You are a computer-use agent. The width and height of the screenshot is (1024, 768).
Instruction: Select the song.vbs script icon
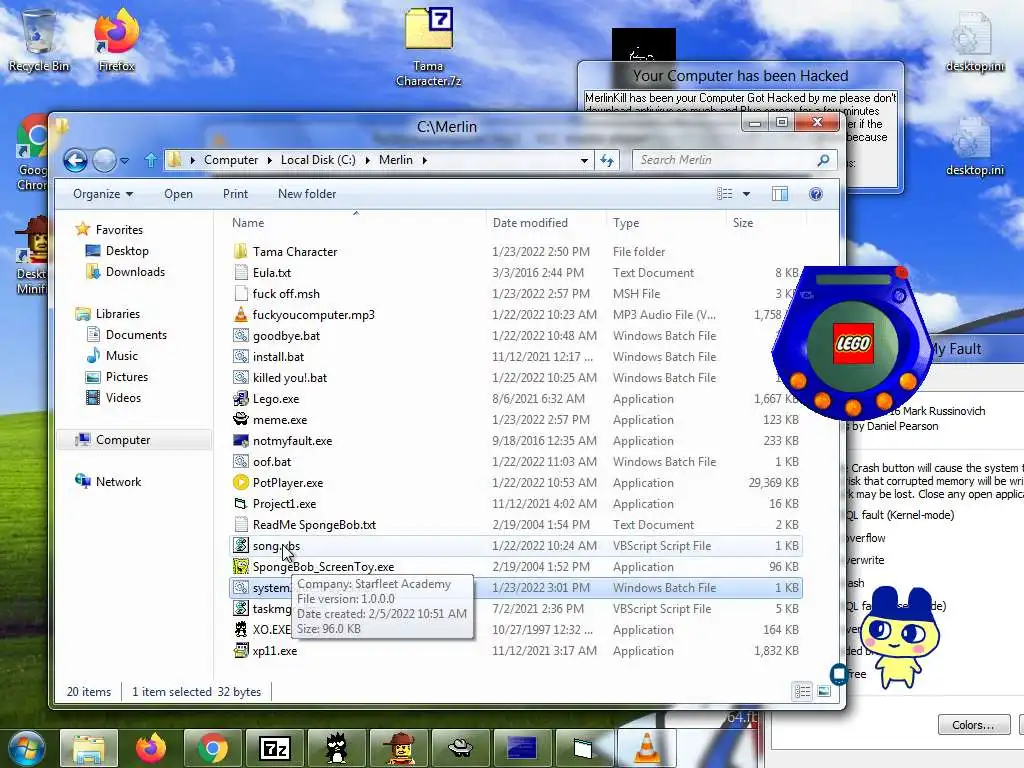point(241,545)
